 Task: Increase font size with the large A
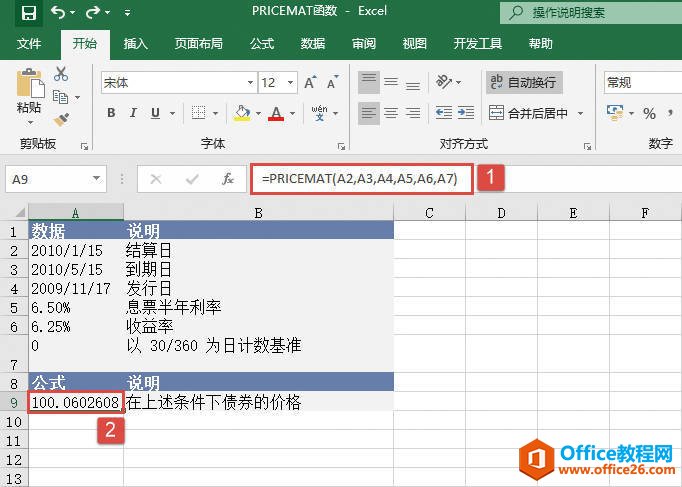point(310,82)
